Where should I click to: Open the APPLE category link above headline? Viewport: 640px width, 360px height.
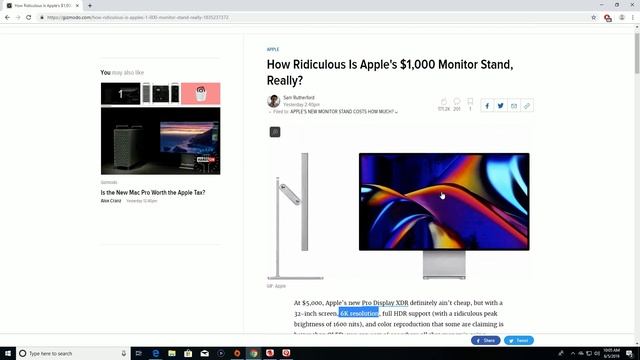pos(273,49)
